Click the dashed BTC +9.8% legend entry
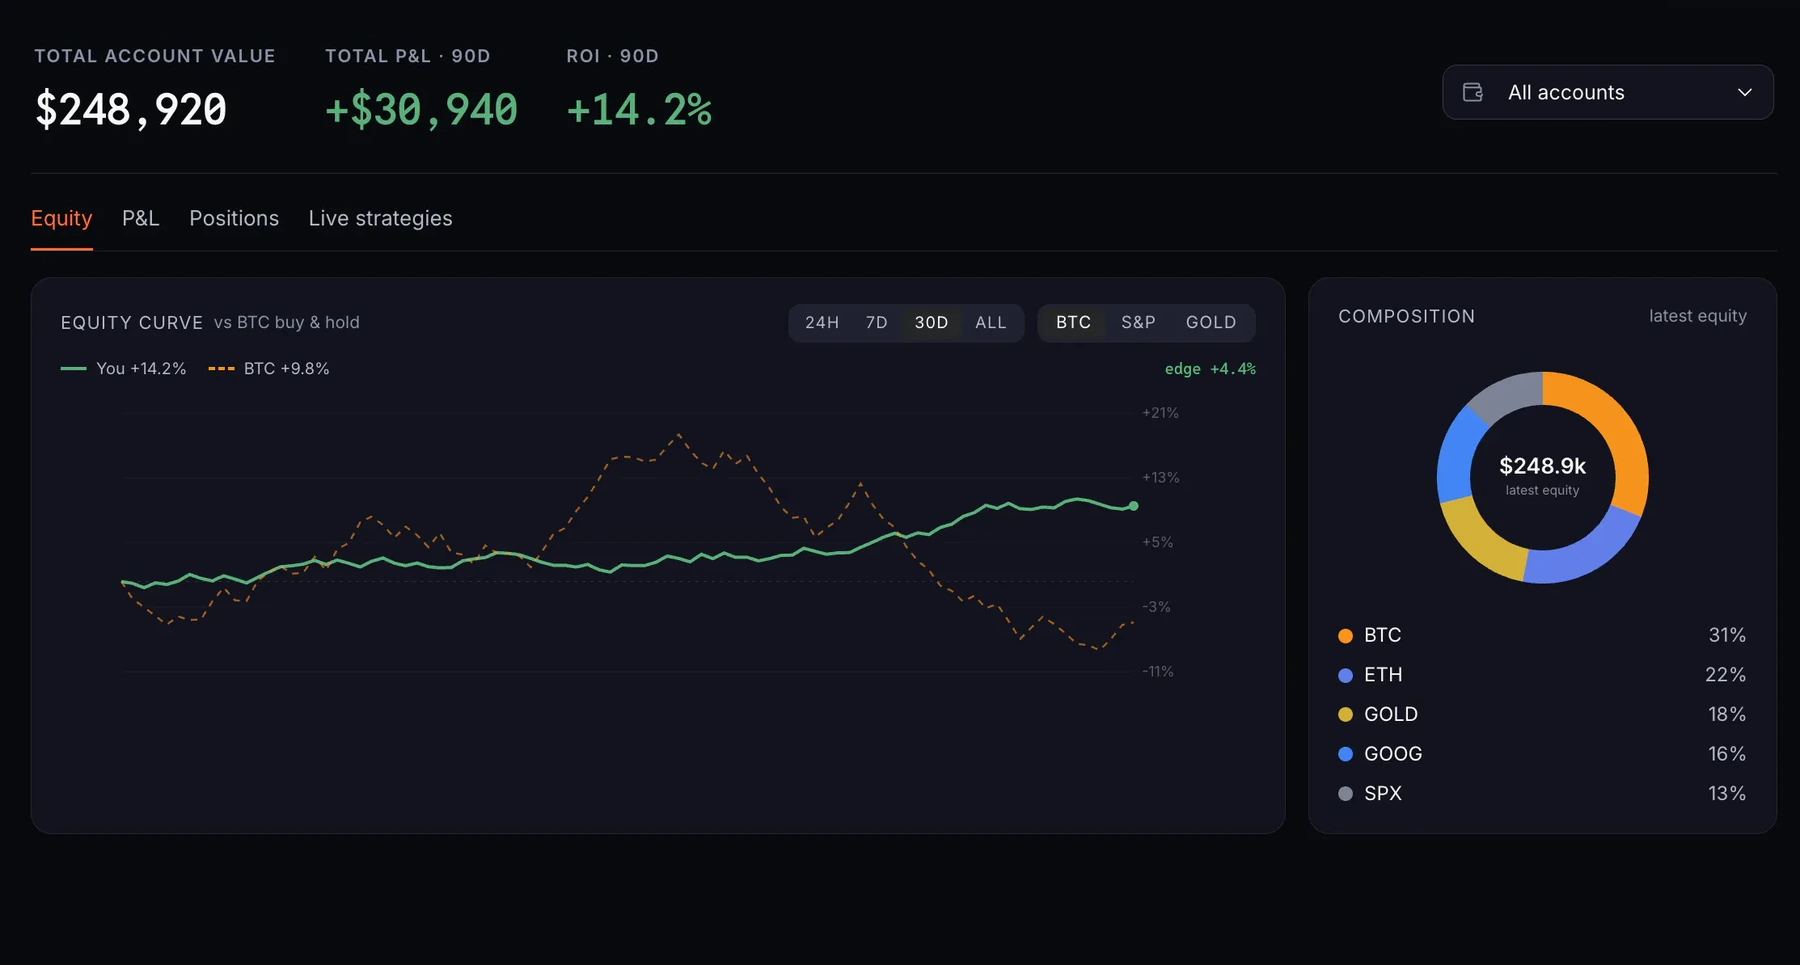 [268, 368]
